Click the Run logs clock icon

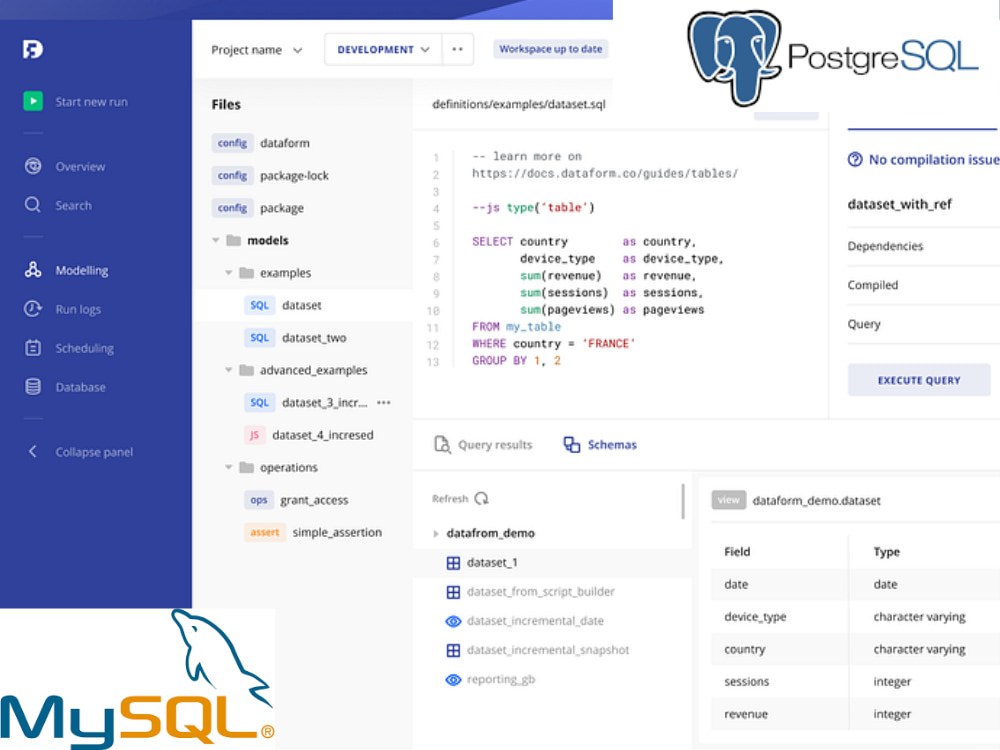point(33,309)
